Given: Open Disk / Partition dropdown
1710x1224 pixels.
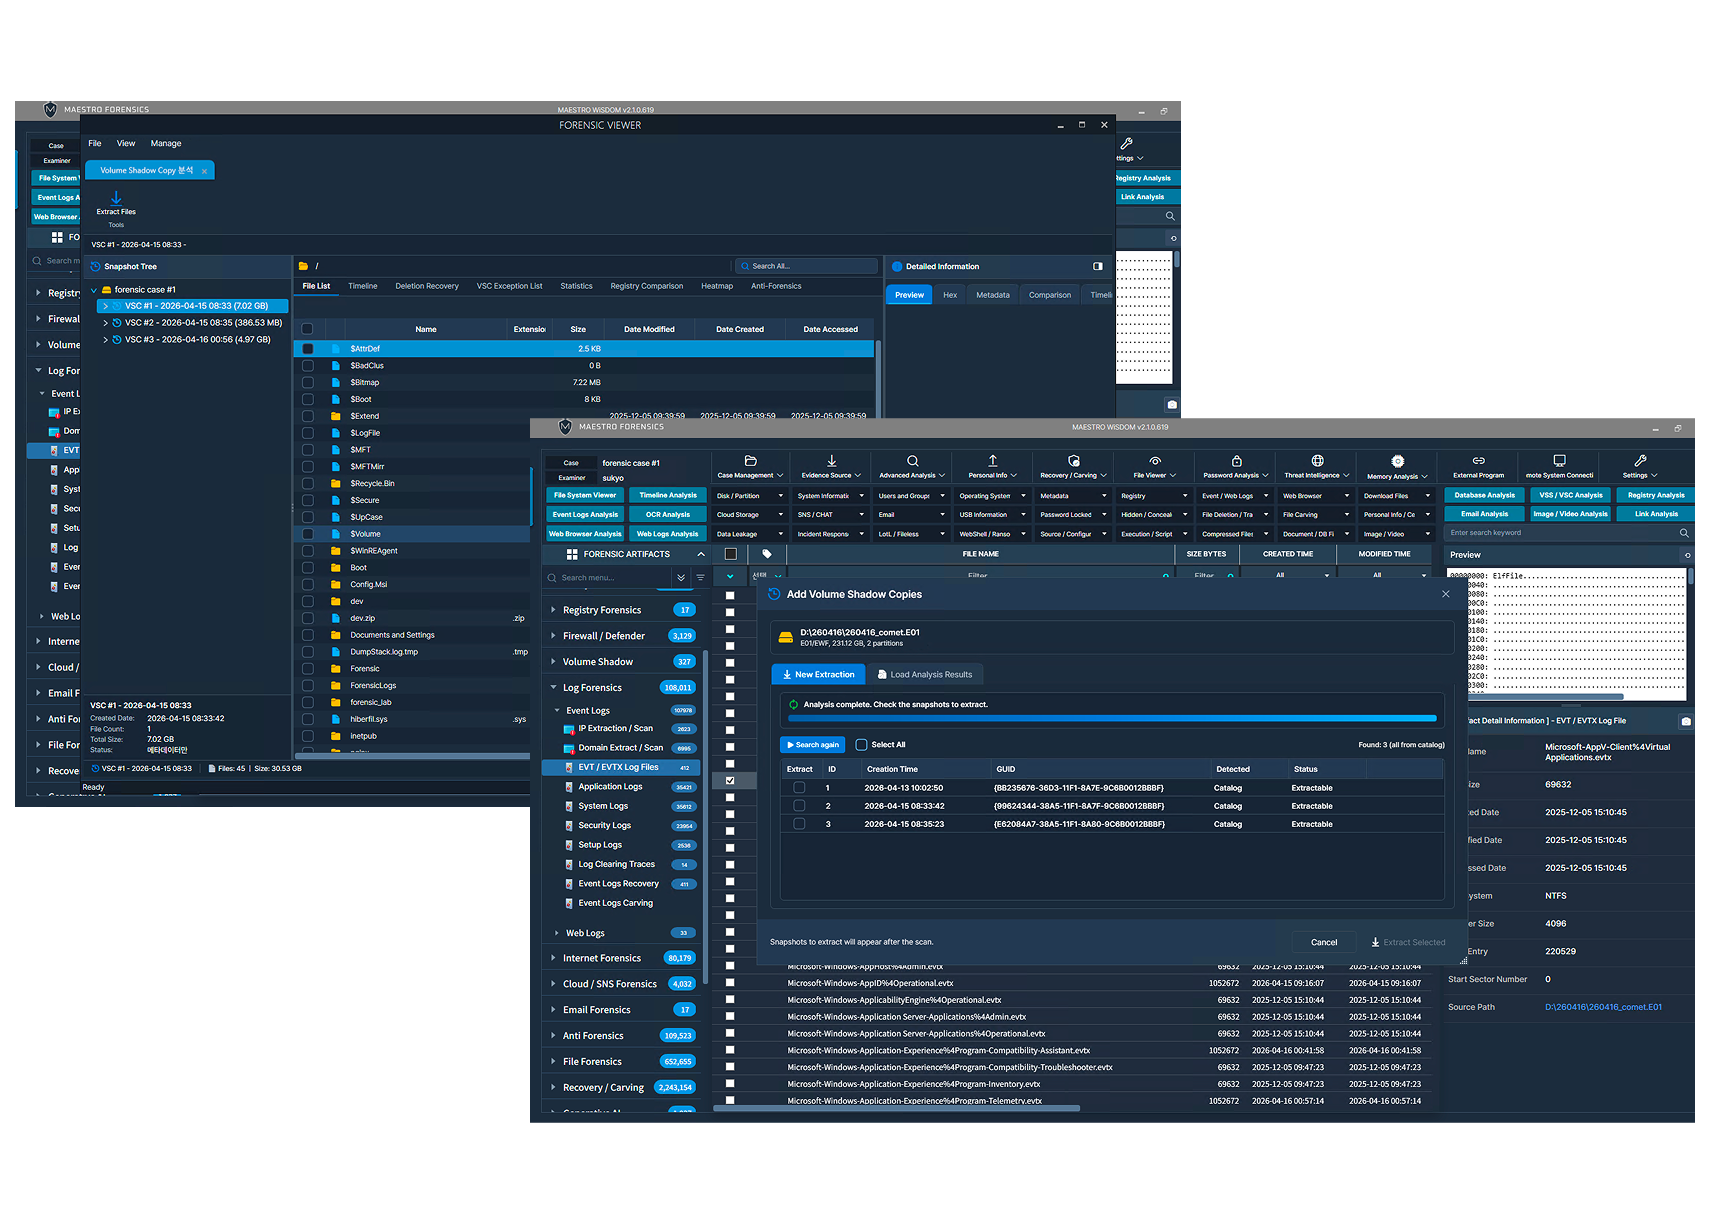Looking at the screenshot, I should coord(750,496).
